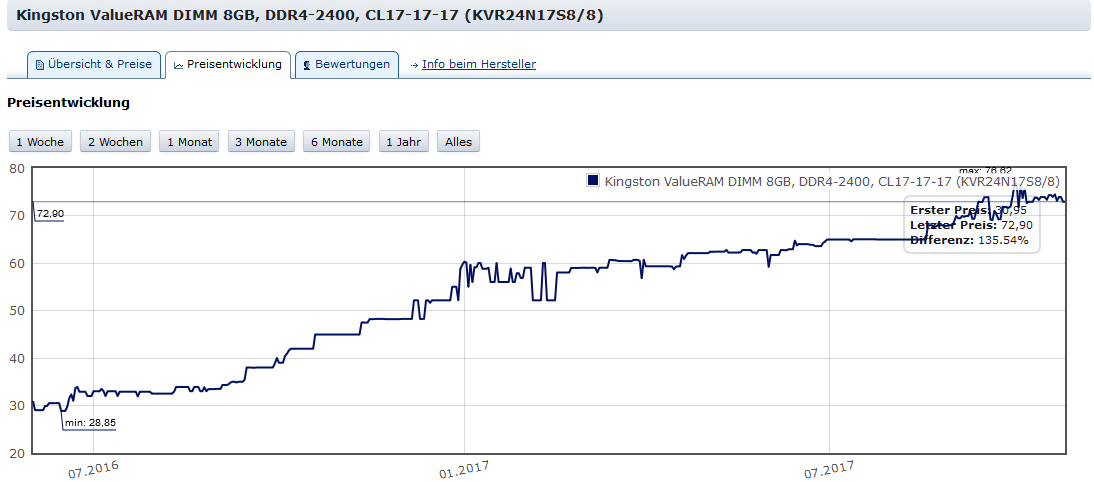Open the Bewertungen tab
The image size is (1094, 482).
[347, 64]
